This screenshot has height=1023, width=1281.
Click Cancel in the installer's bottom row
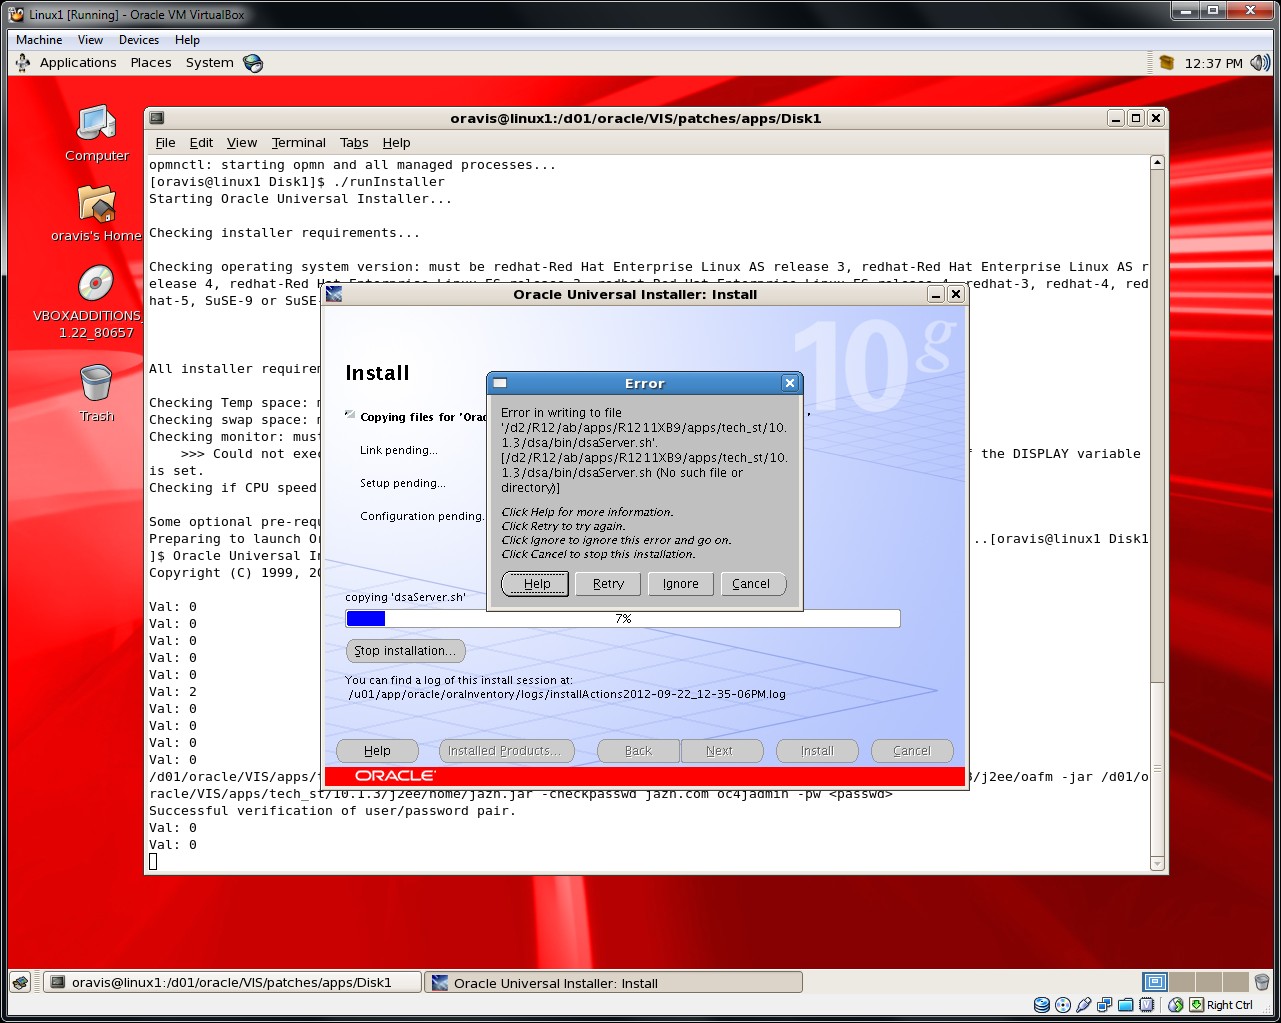point(912,751)
